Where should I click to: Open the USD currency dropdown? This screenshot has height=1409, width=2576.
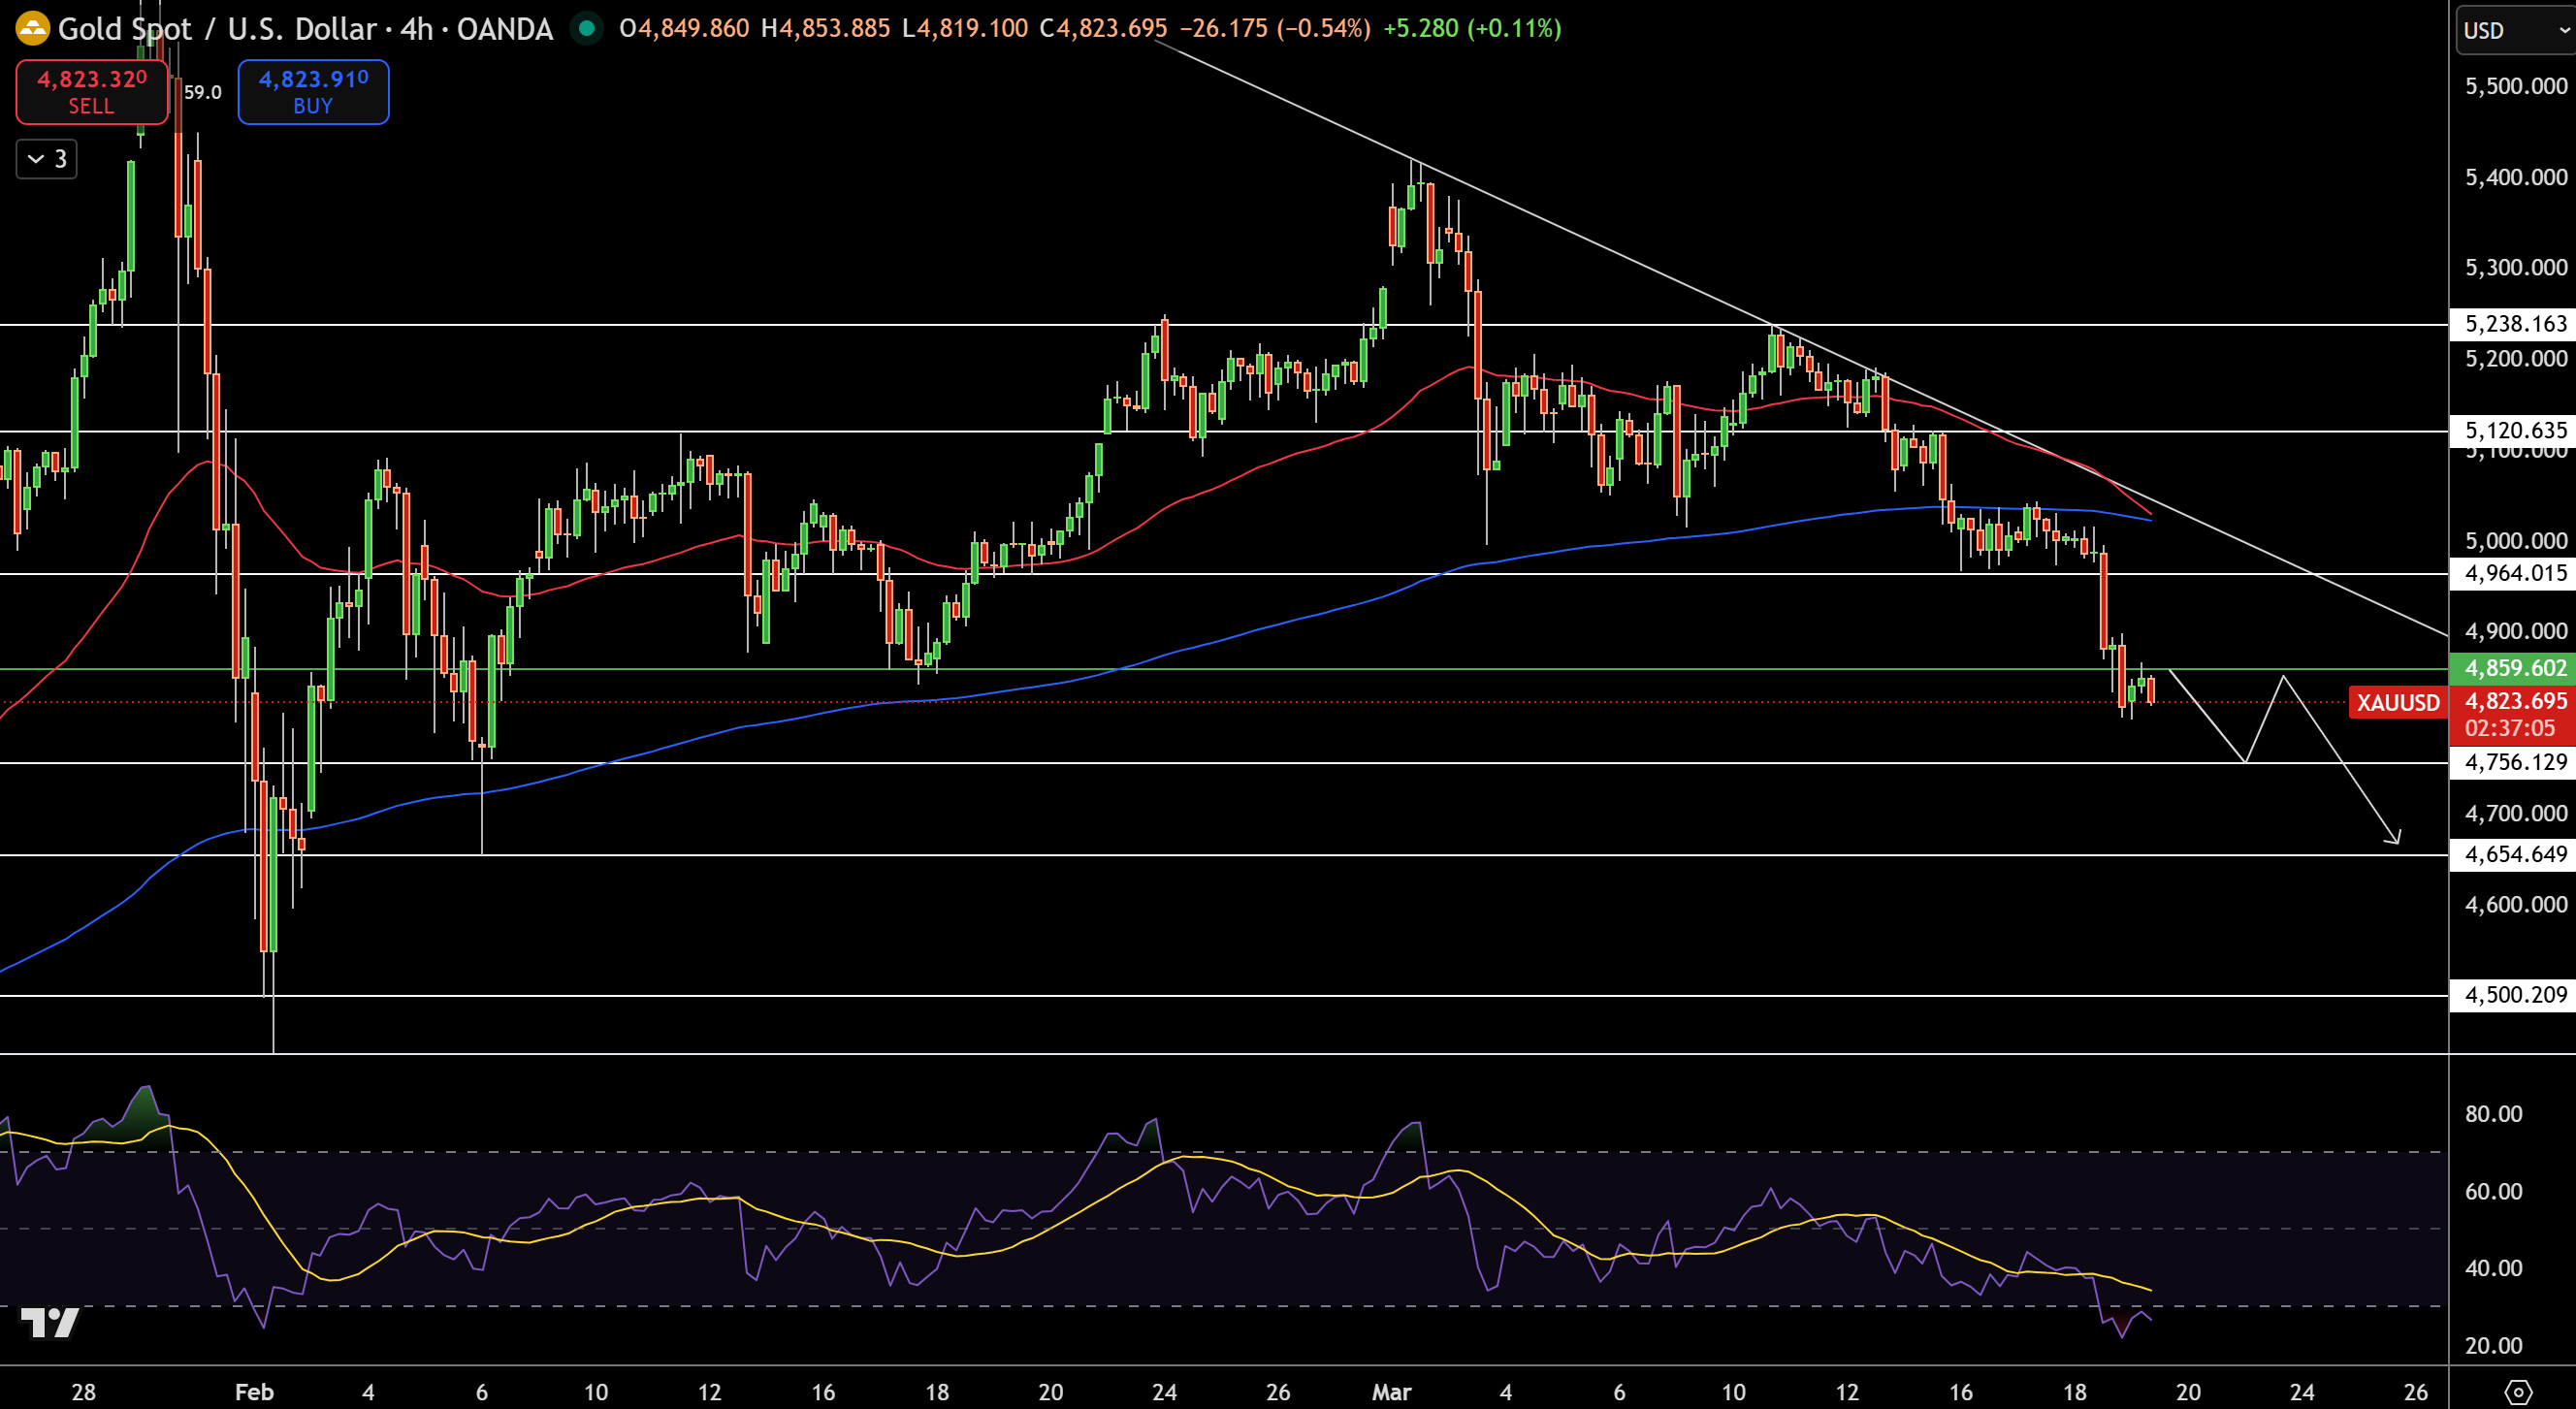tap(2515, 30)
